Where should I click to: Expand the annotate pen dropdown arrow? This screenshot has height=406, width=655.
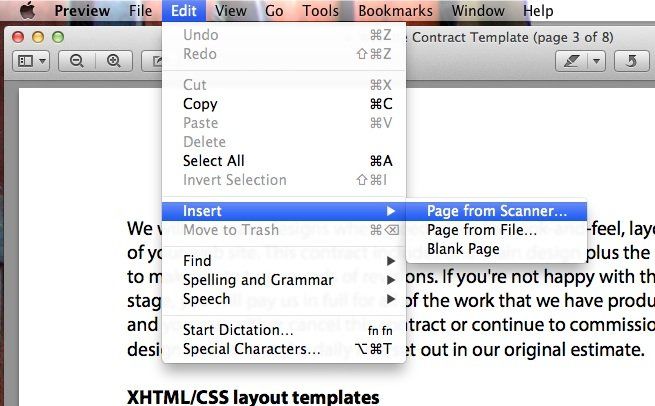[597, 61]
